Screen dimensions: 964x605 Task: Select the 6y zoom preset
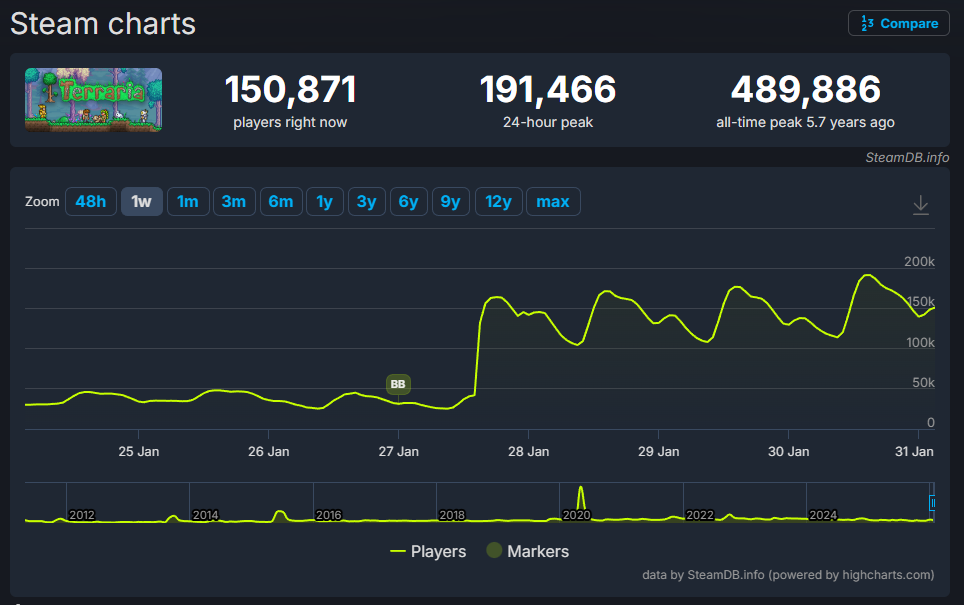tap(408, 201)
